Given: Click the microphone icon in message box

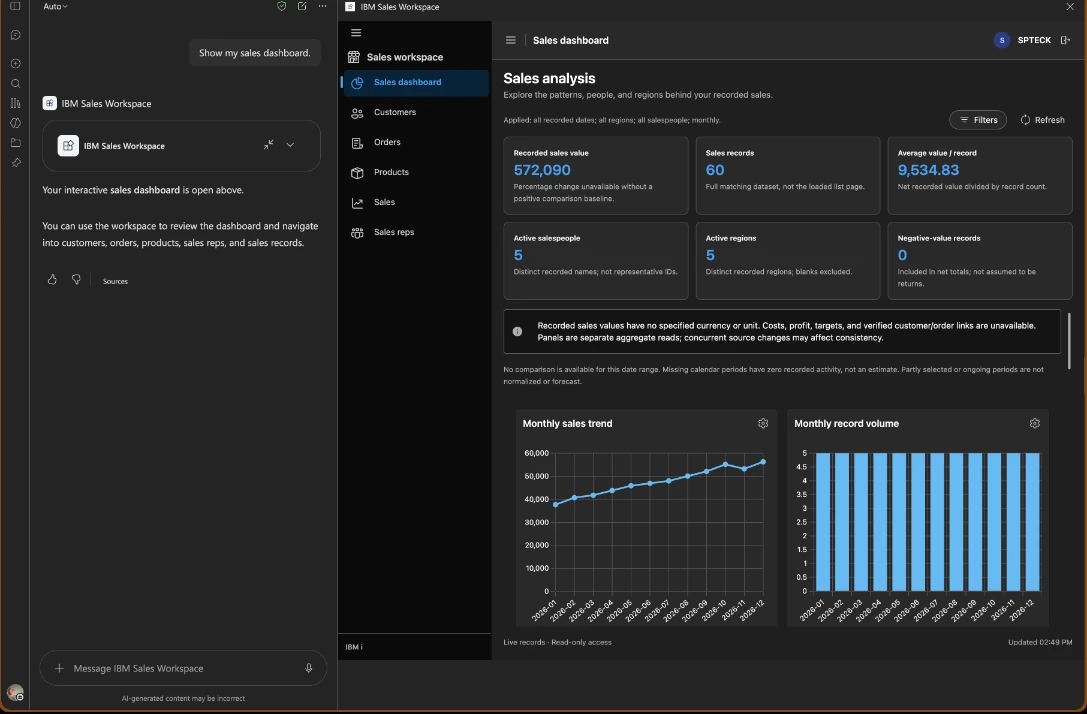Looking at the screenshot, I should 308,668.
